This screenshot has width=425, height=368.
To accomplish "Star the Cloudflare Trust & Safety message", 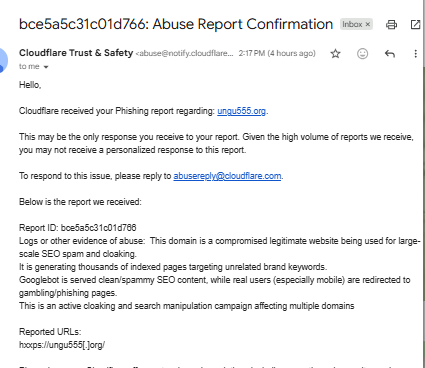I will (x=335, y=53).
